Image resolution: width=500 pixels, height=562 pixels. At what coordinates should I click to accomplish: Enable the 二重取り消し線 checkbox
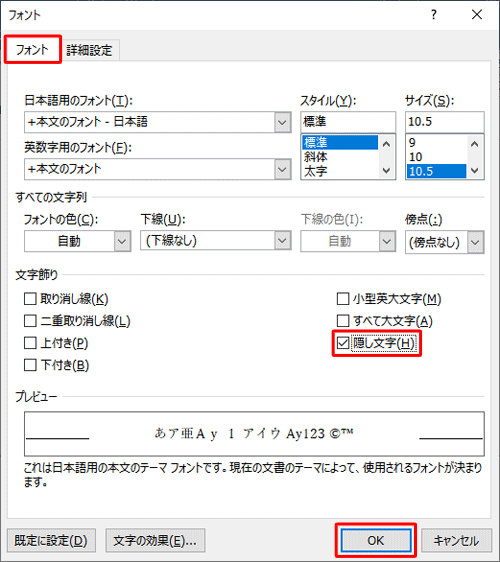pos(30,321)
